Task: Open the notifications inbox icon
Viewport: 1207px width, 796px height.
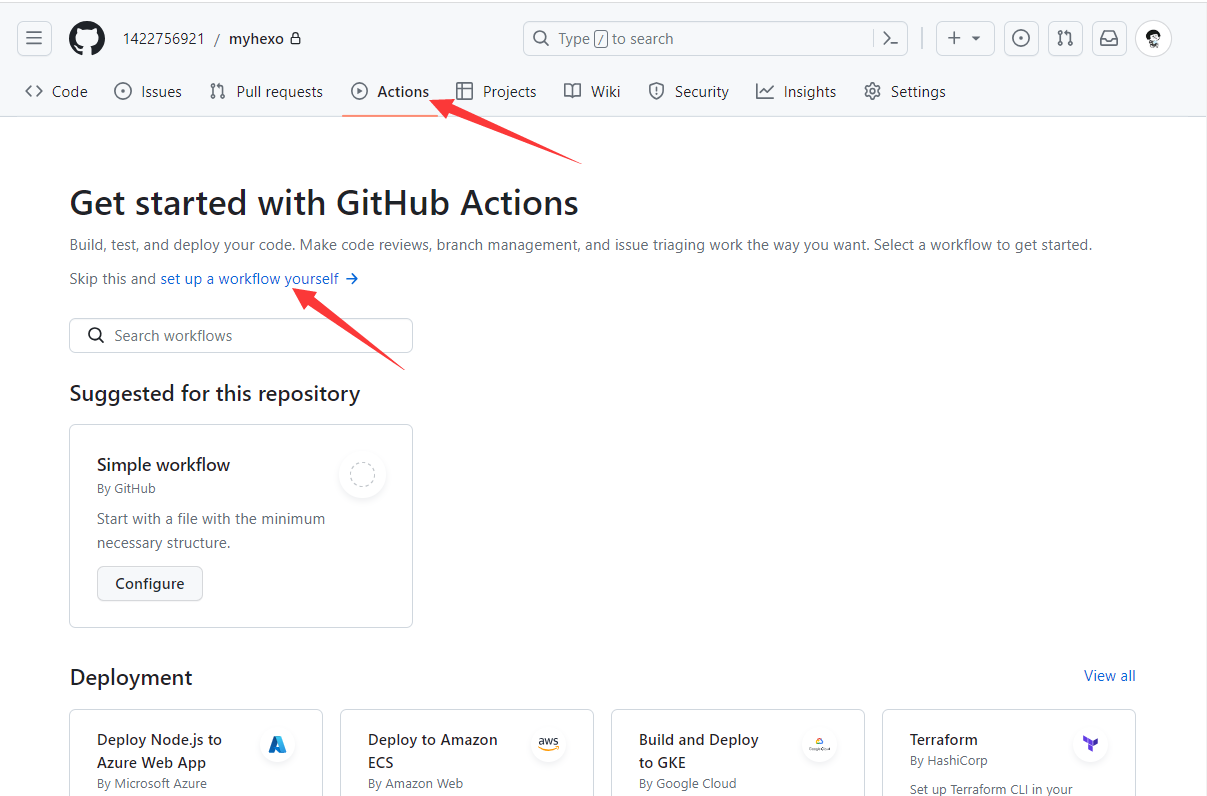Action: [1109, 39]
